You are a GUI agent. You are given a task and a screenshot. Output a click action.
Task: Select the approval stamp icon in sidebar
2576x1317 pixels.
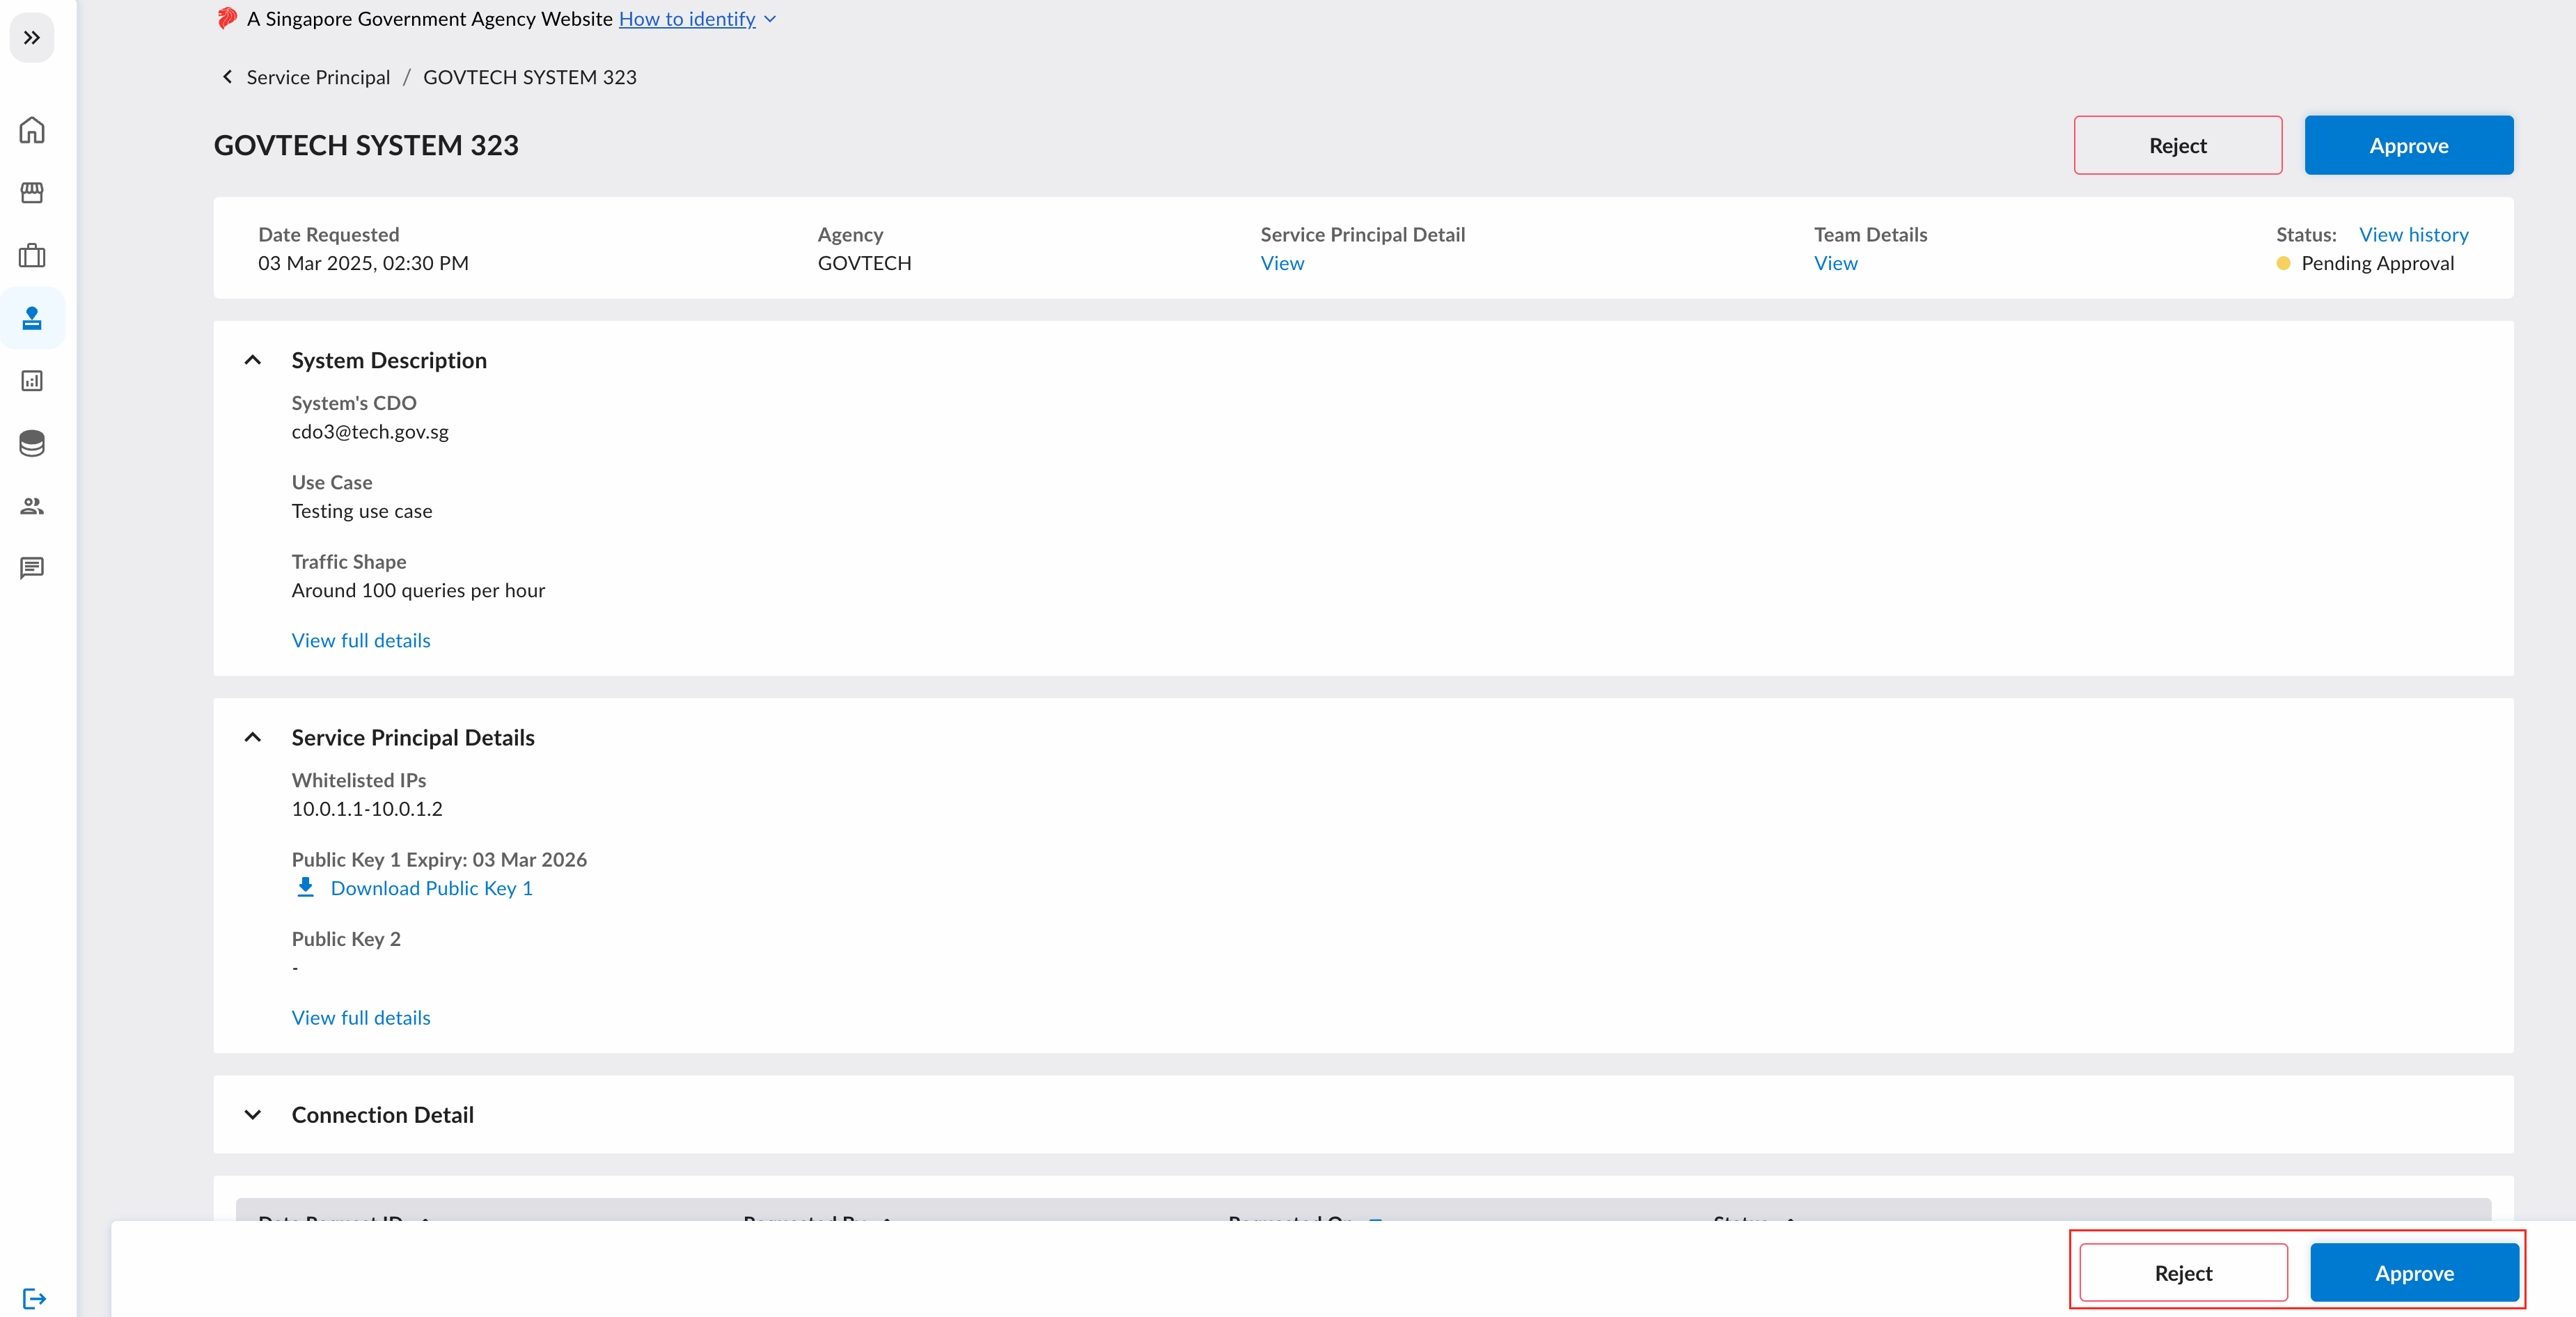pyautogui.click(x=32, y=318)
